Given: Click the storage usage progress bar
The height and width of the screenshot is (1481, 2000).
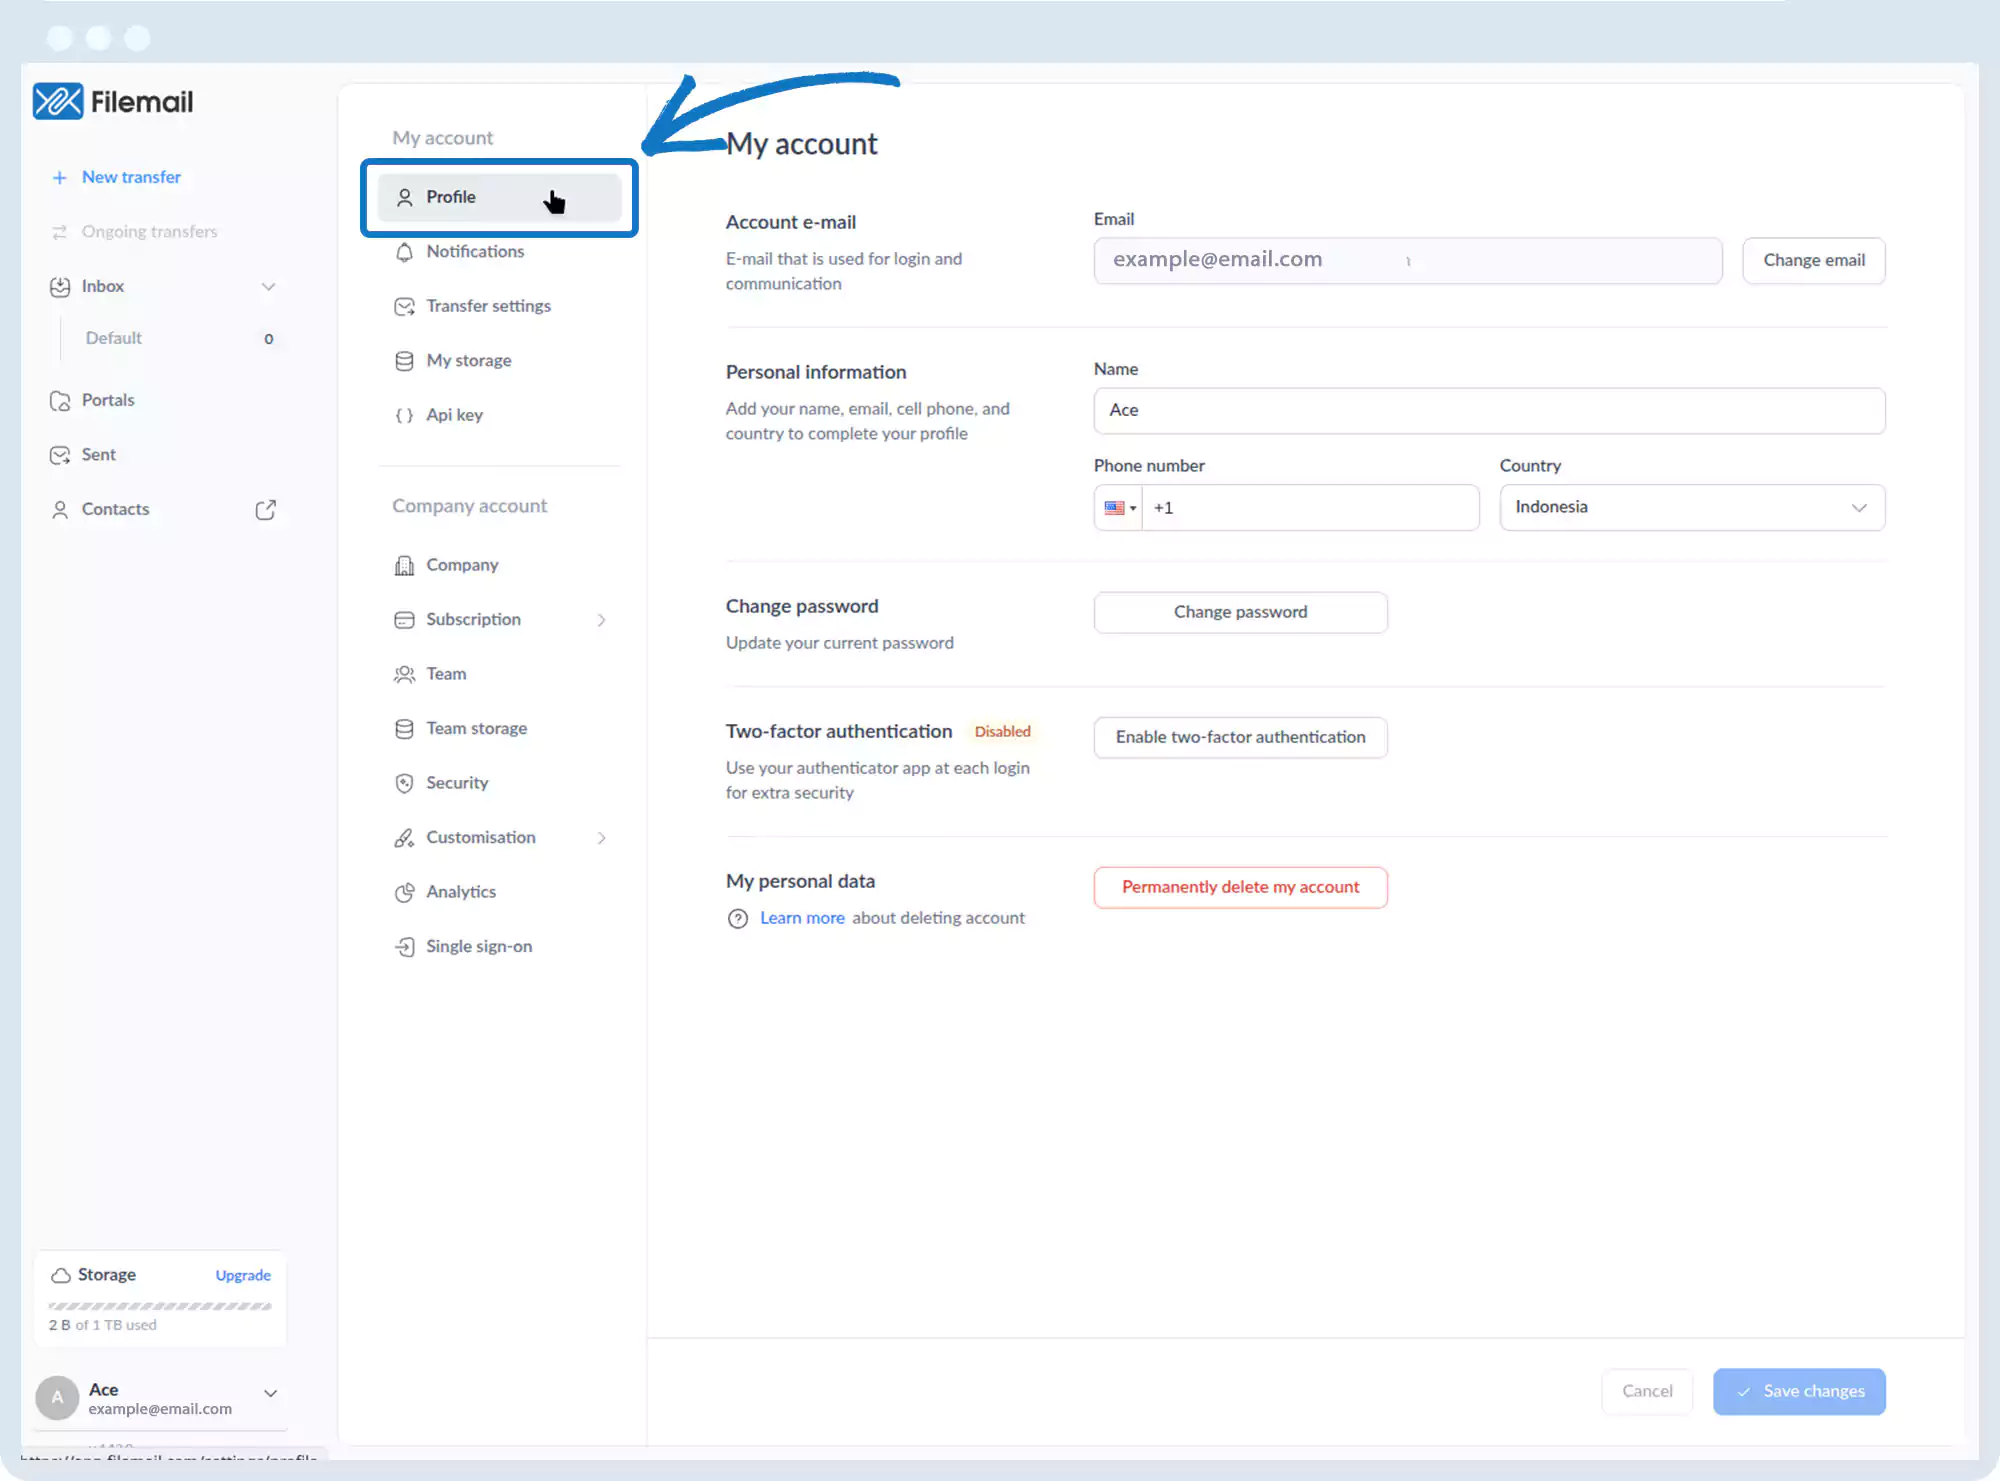Looking at the screenshot, I should pyautogui.click(x=160, y=1306).
